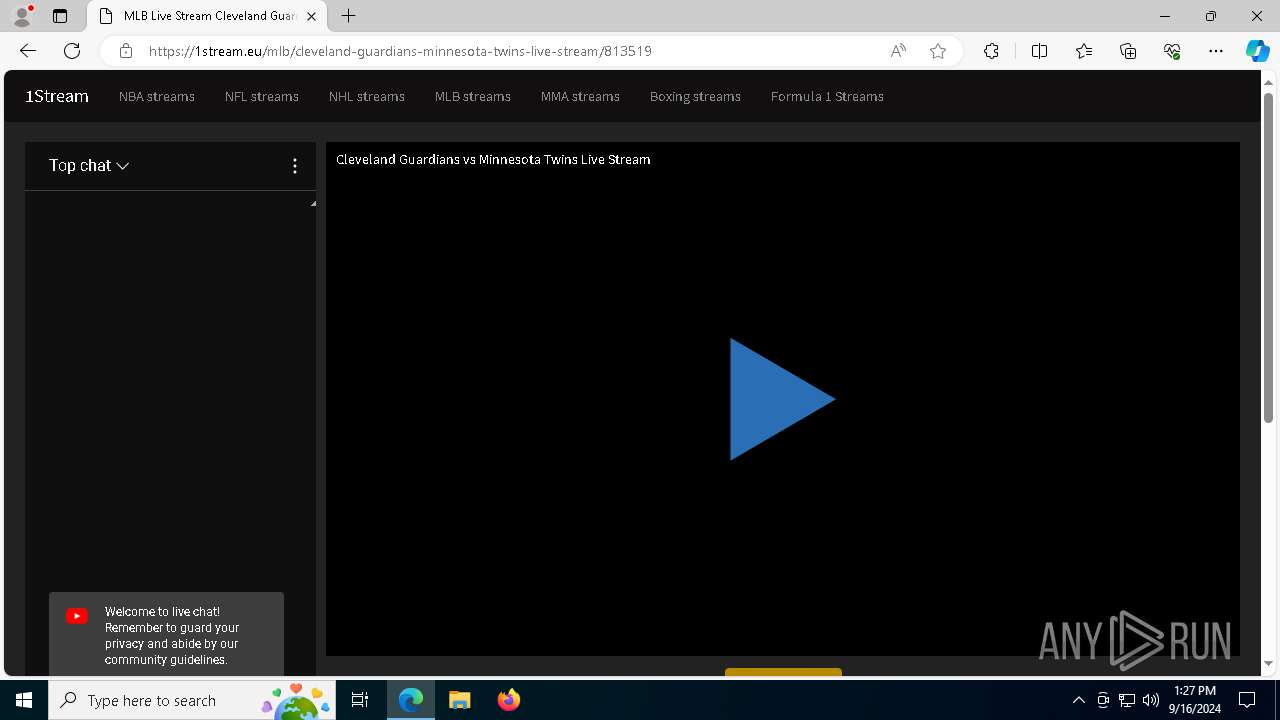
Task: Click the browser back arrow
Action: click(28, 51)
